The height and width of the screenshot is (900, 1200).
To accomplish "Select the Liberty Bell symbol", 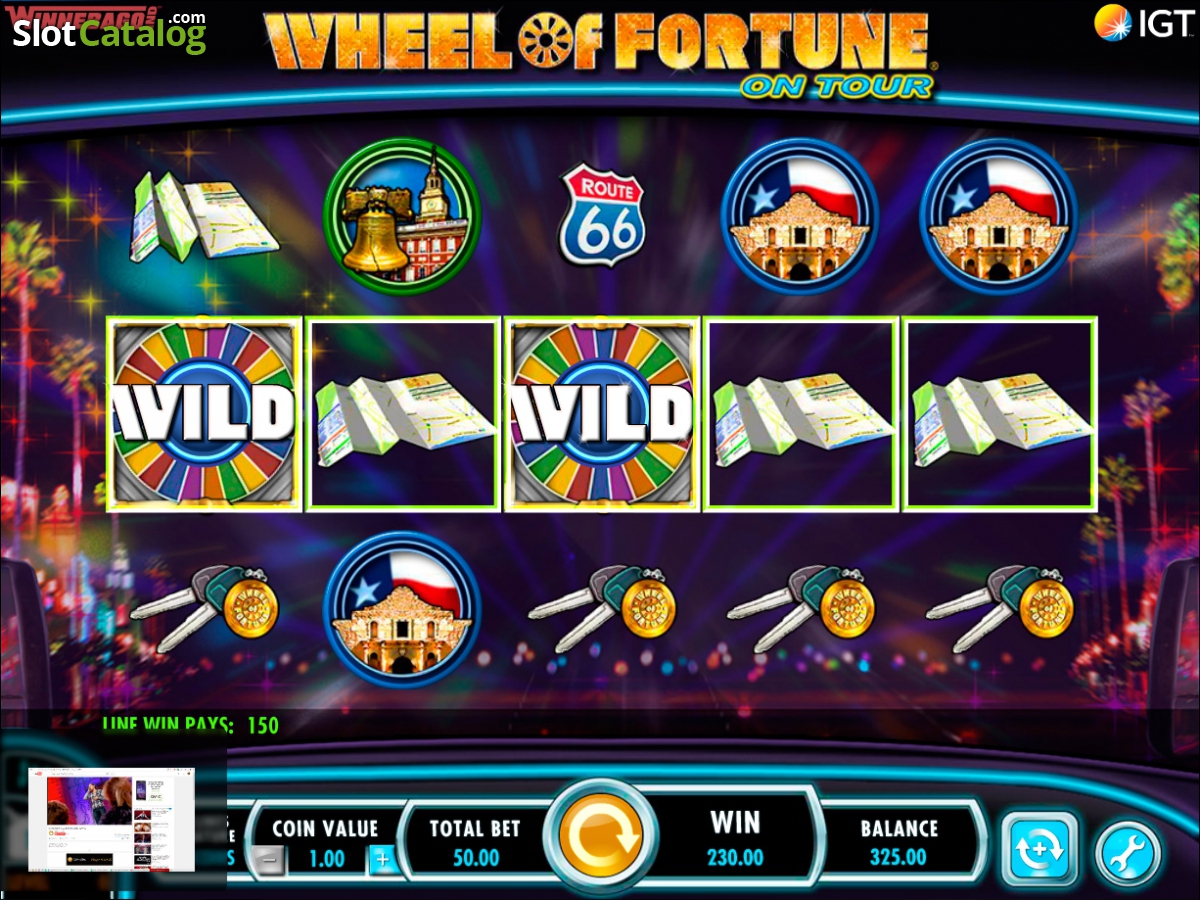I will (402, 216).
